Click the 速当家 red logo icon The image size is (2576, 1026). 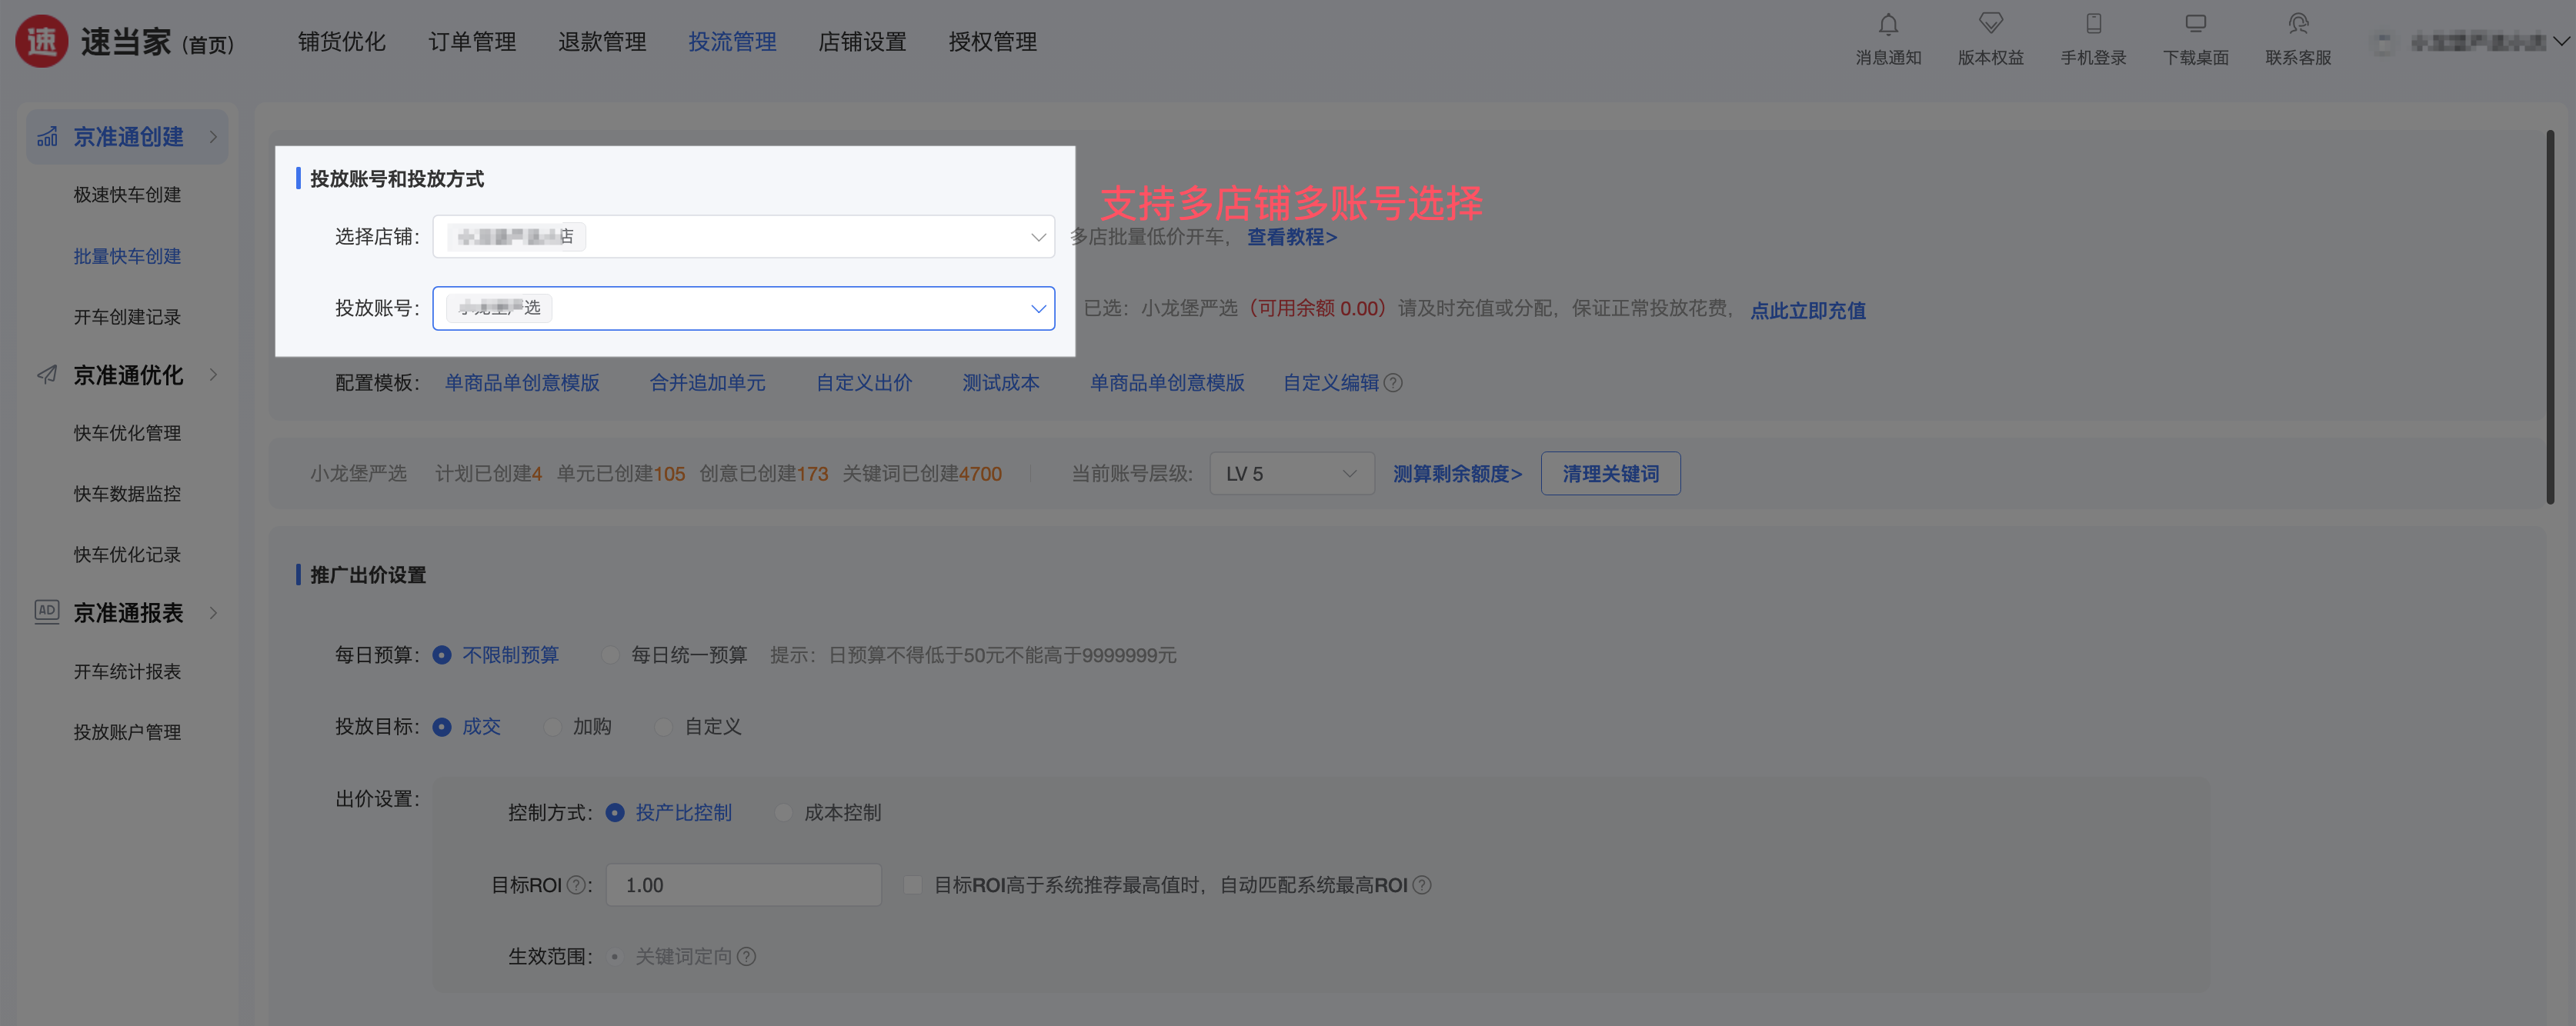pyautogui.click(x=42, y=42)
